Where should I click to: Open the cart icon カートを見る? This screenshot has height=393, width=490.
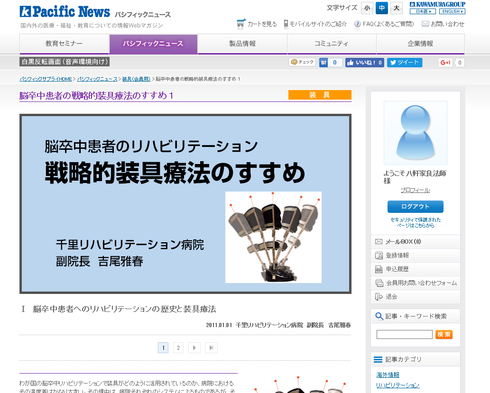257,24
